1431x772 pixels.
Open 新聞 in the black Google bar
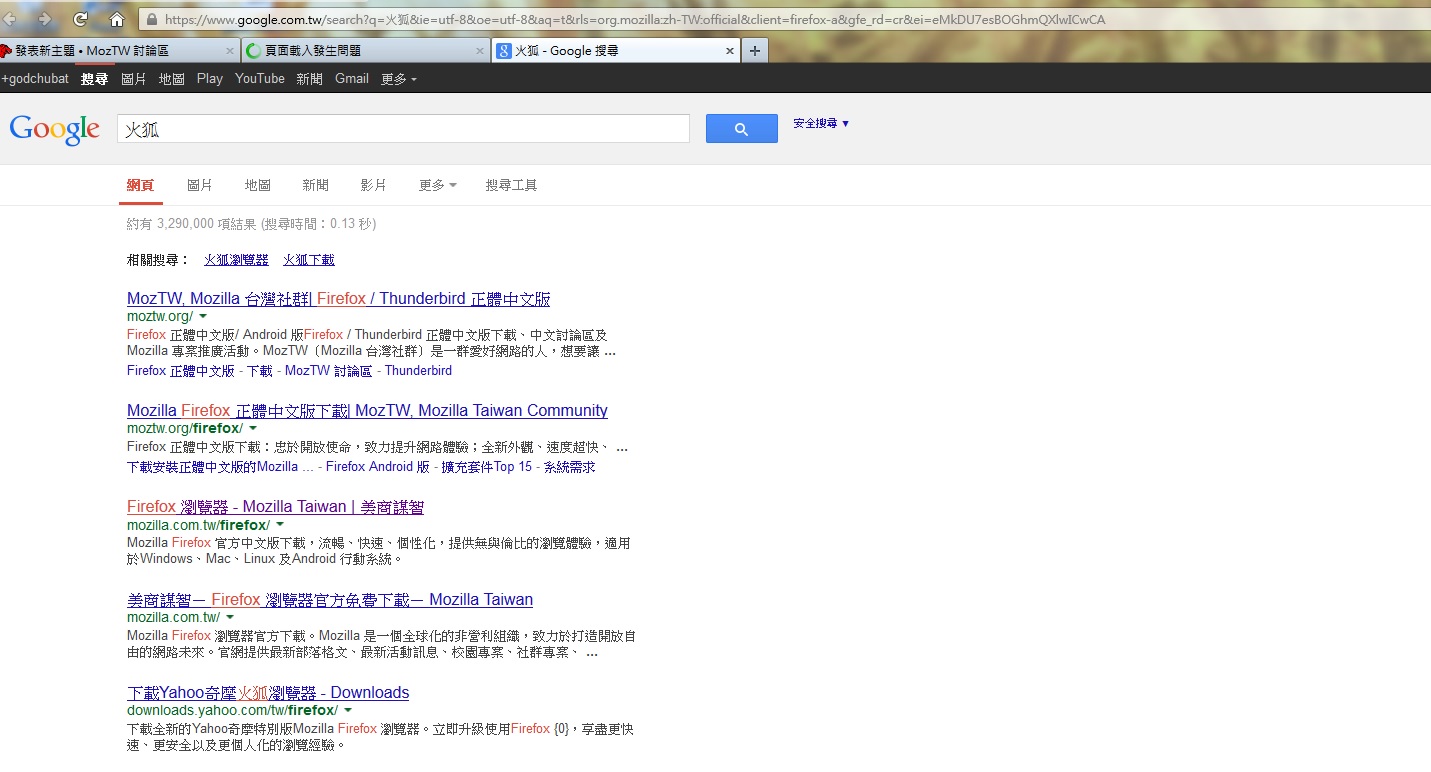pos(310,79)
